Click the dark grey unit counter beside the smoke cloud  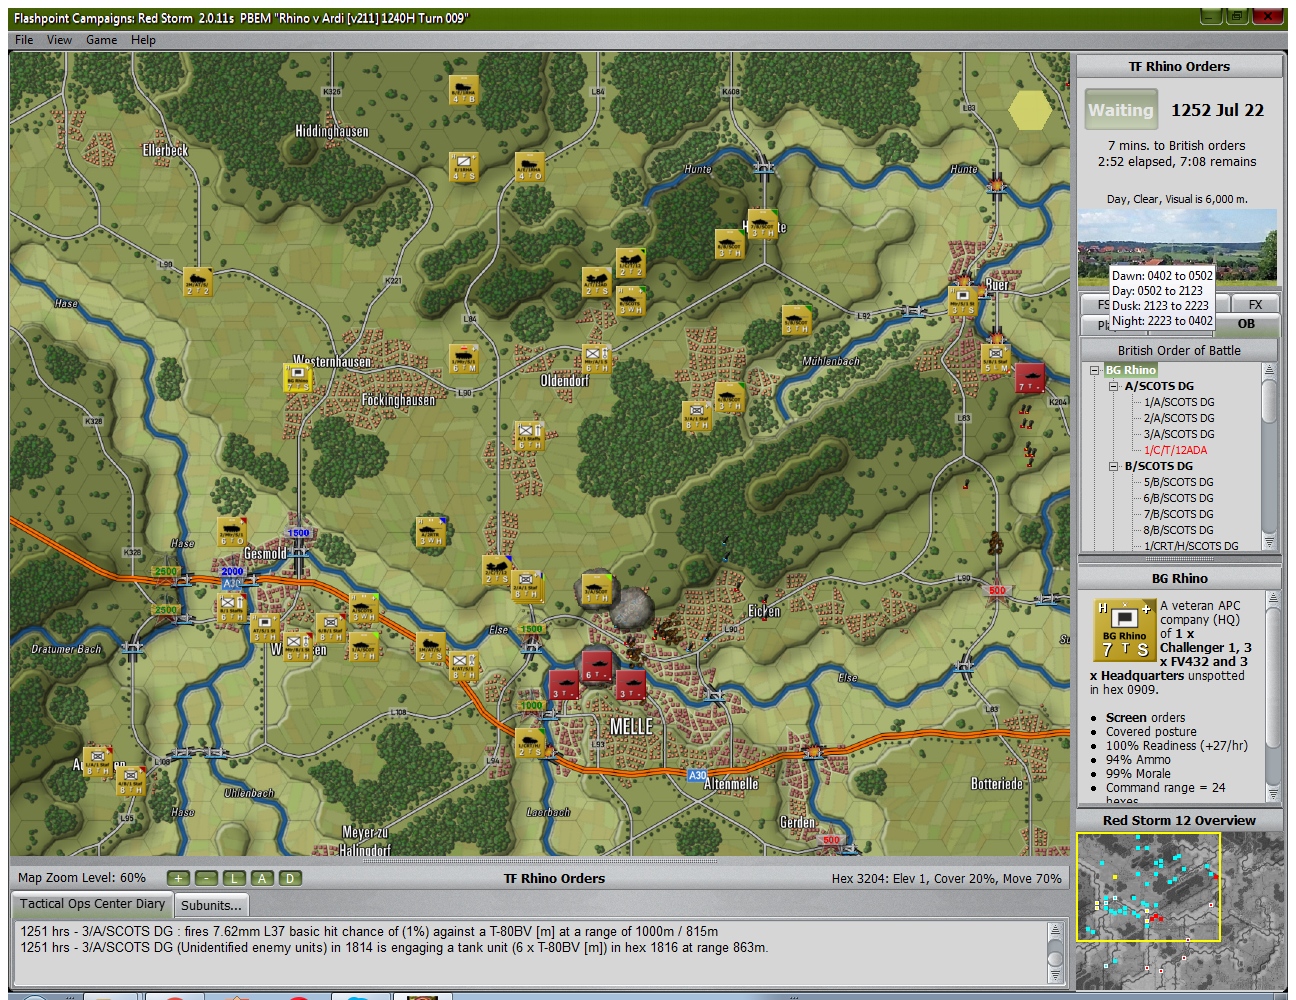596,590
